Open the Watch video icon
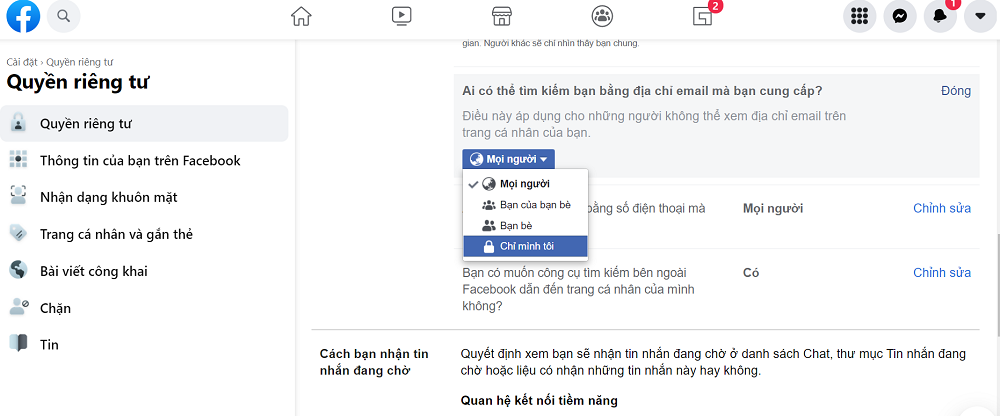This screenshot has height=416, width=1000. (401, 16)
